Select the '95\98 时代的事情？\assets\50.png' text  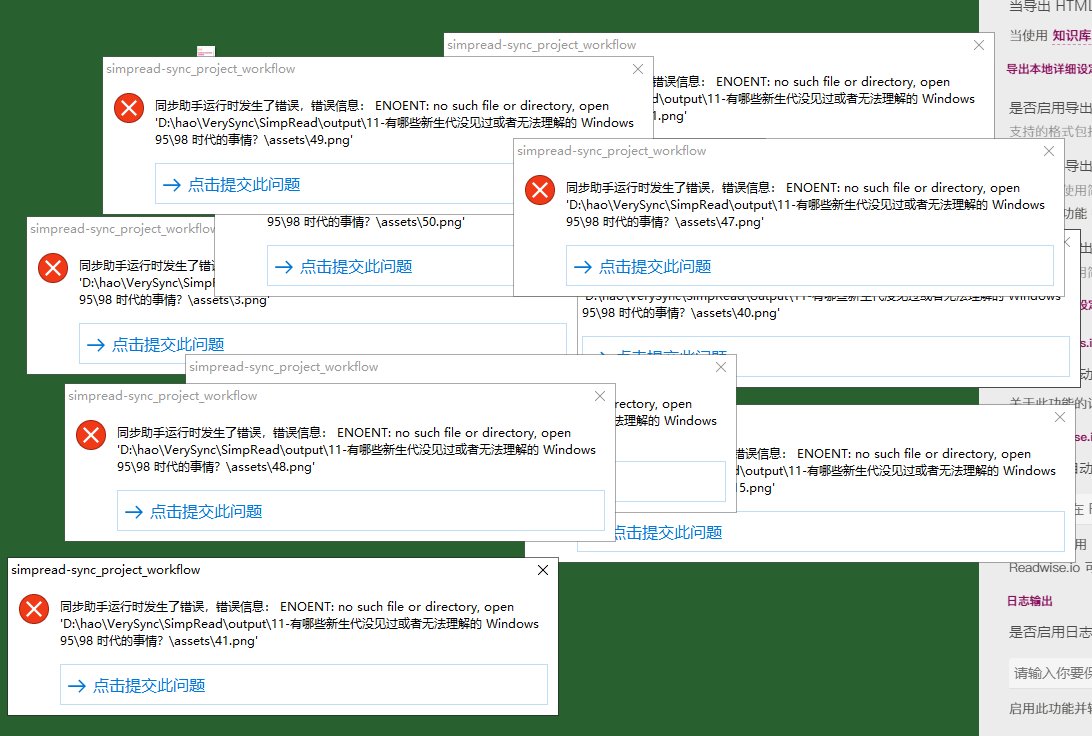pos(366,222)
